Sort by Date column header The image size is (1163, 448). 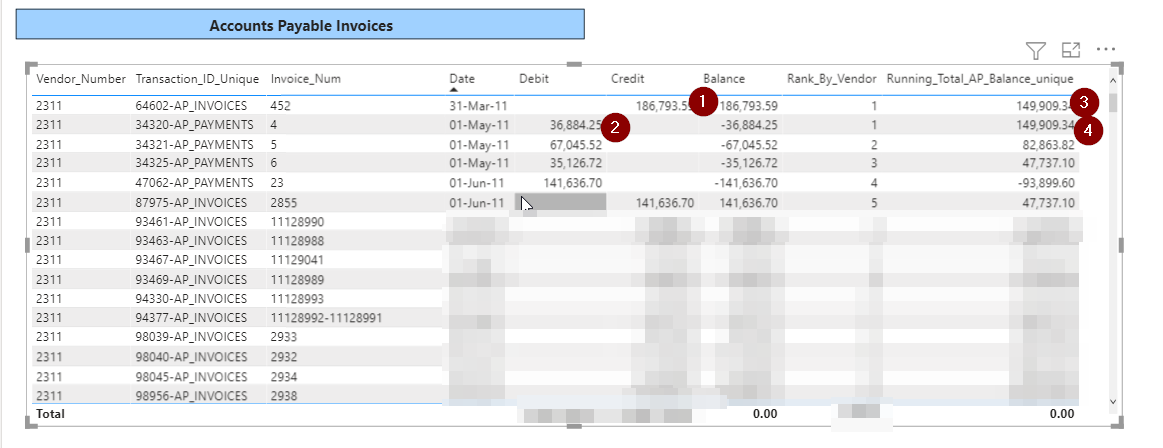click(x=462, y=79)
